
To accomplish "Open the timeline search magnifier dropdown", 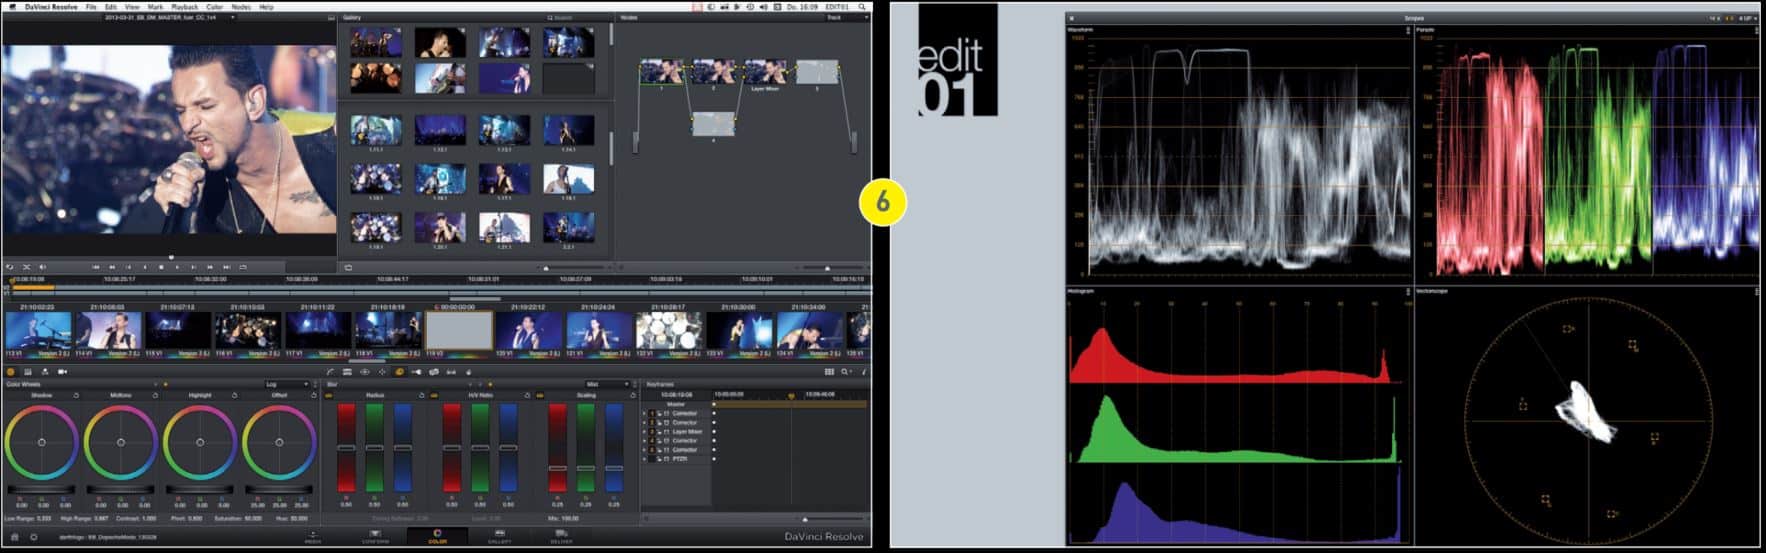I will point(847,372).
